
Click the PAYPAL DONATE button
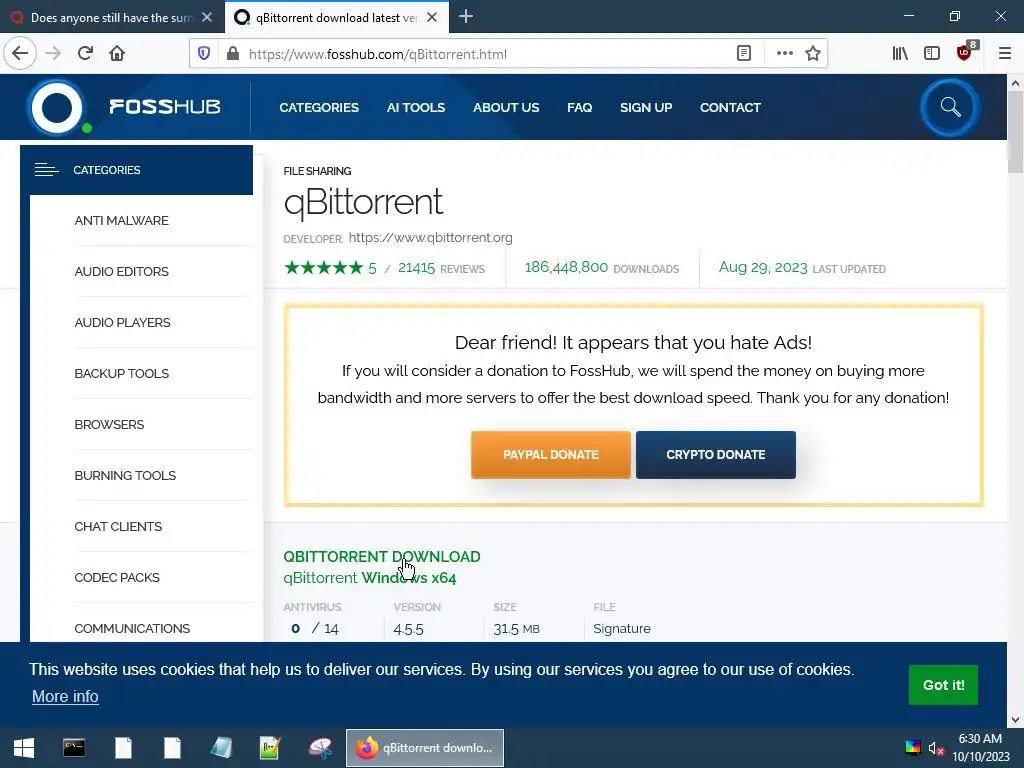(x=551, y=455)
